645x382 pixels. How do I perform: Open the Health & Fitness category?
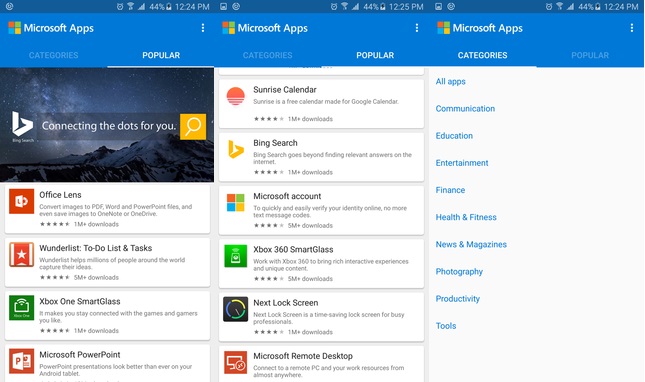(x=466, y=217)
